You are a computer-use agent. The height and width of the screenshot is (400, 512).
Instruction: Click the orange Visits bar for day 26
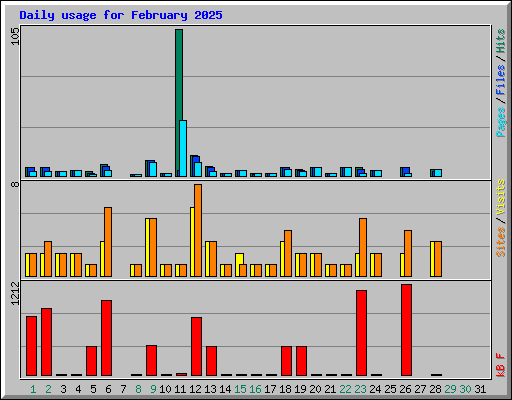408,253
